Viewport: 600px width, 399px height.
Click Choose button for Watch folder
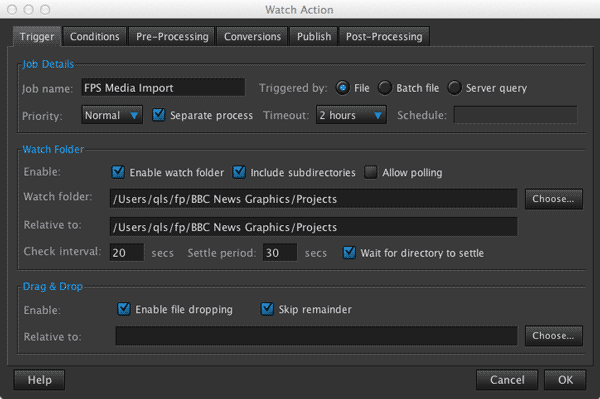tap(554, 199)
